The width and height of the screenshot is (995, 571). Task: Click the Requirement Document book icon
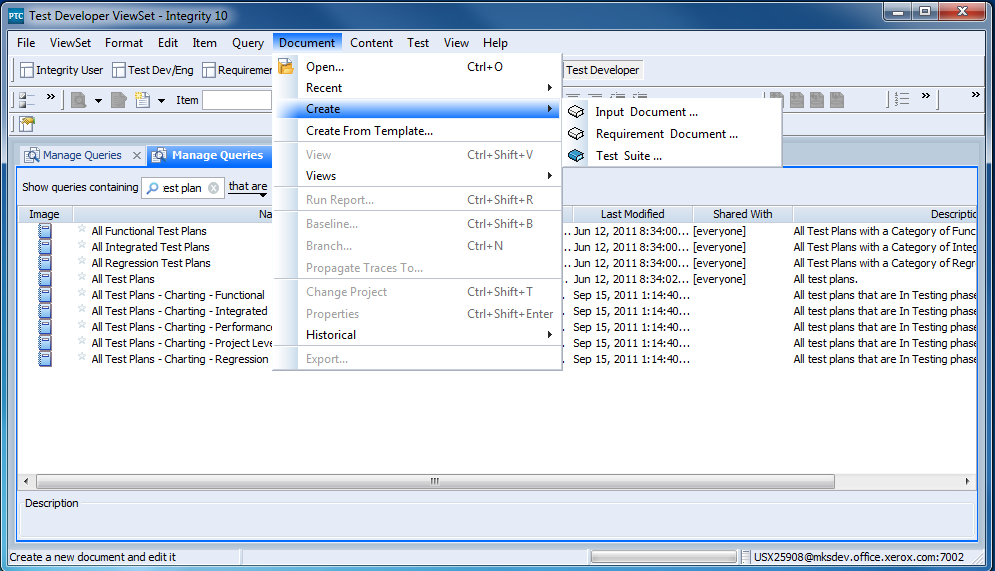[x=576, y=134]
